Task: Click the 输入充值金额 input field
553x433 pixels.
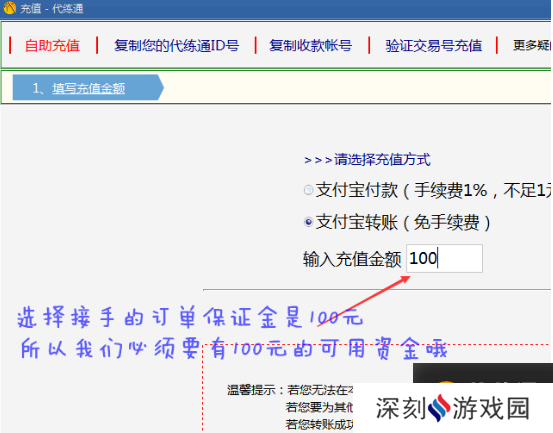Action: click(444, 258)
